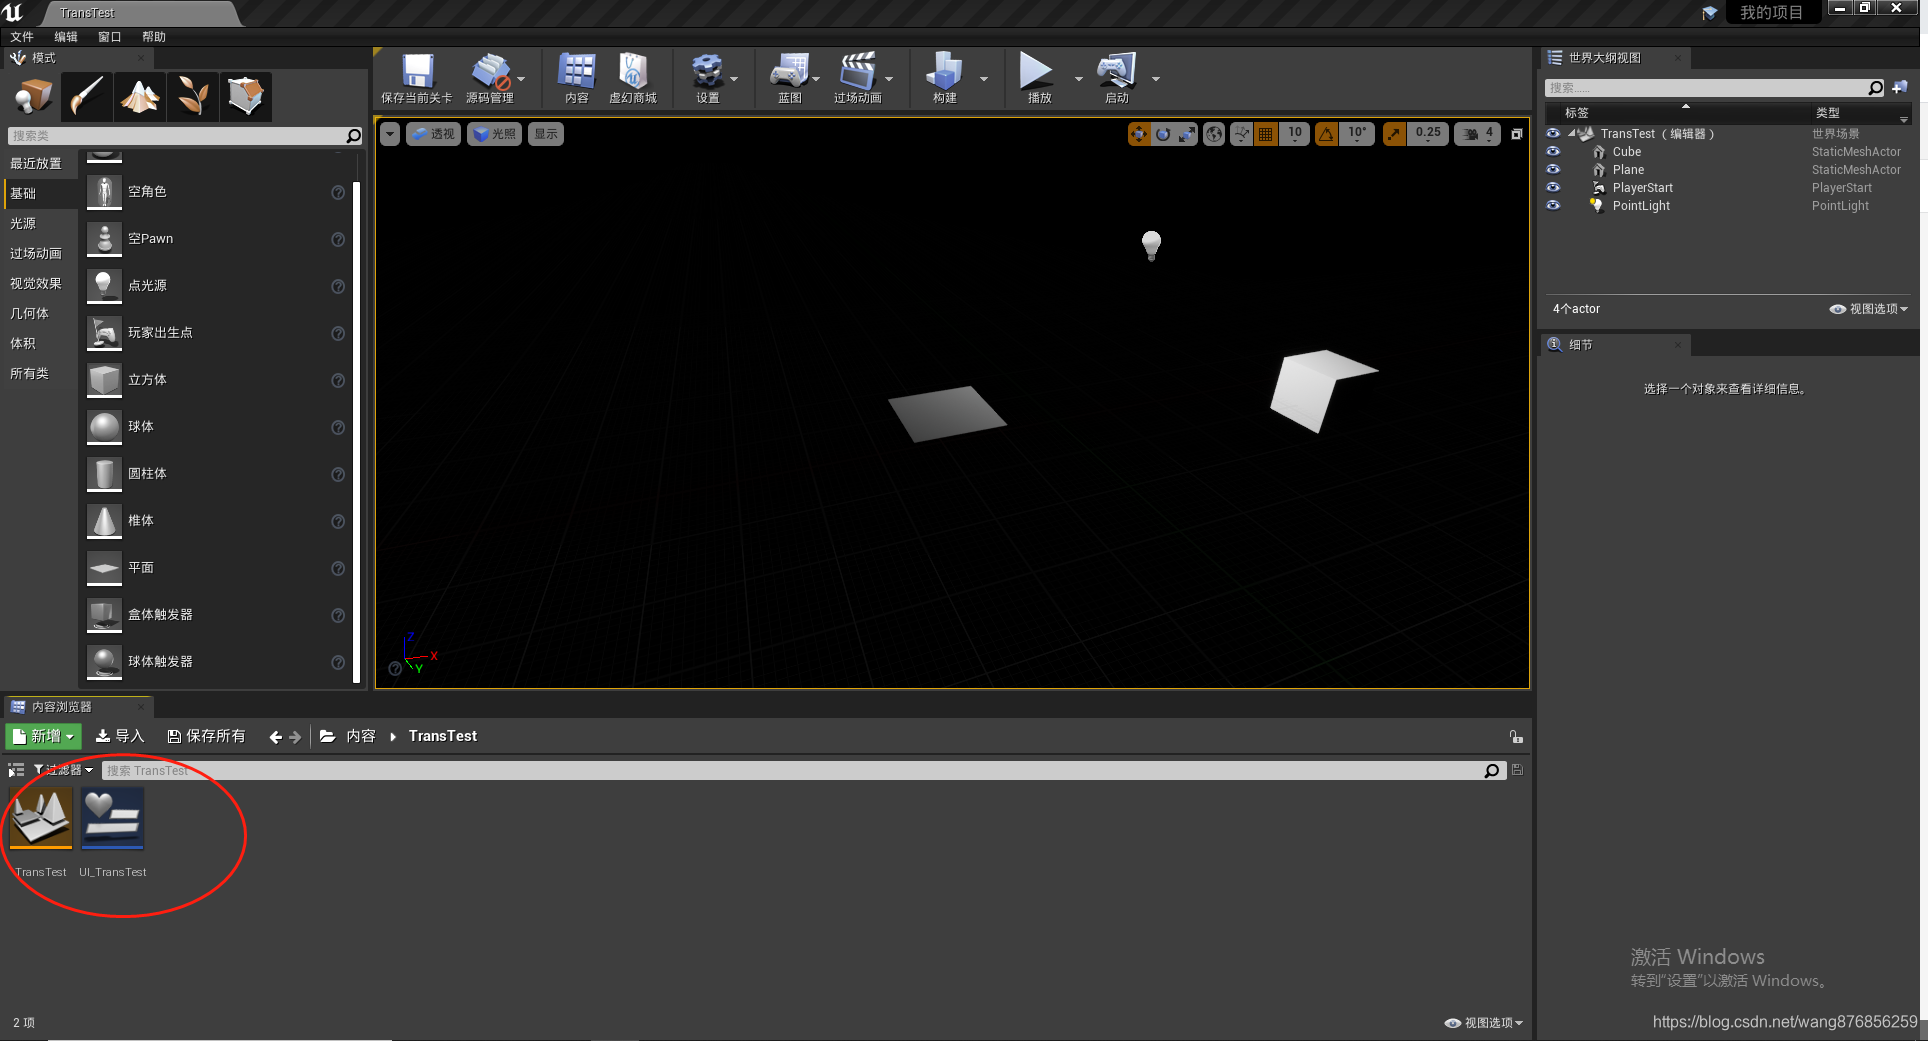Image resolution: width=1928 pixels, height=1041 pixels.
Task: Click the 锥体 cone icon in list
Action: pyautogui.click(x=104, y=521)
